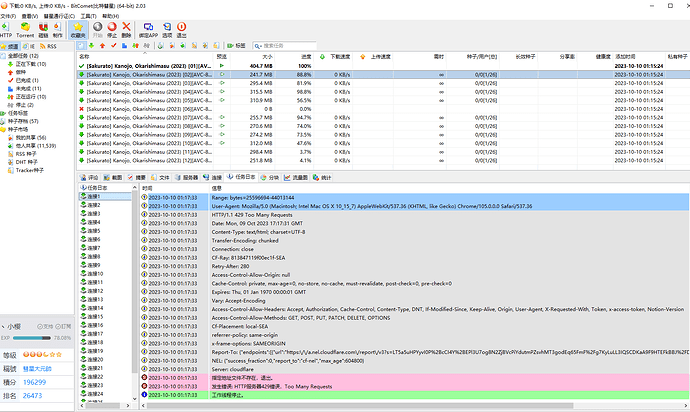Screen dimensions: 690x412
Task: Toggle the Favorites (收藏夹) star button
Action: pos(78,30)
